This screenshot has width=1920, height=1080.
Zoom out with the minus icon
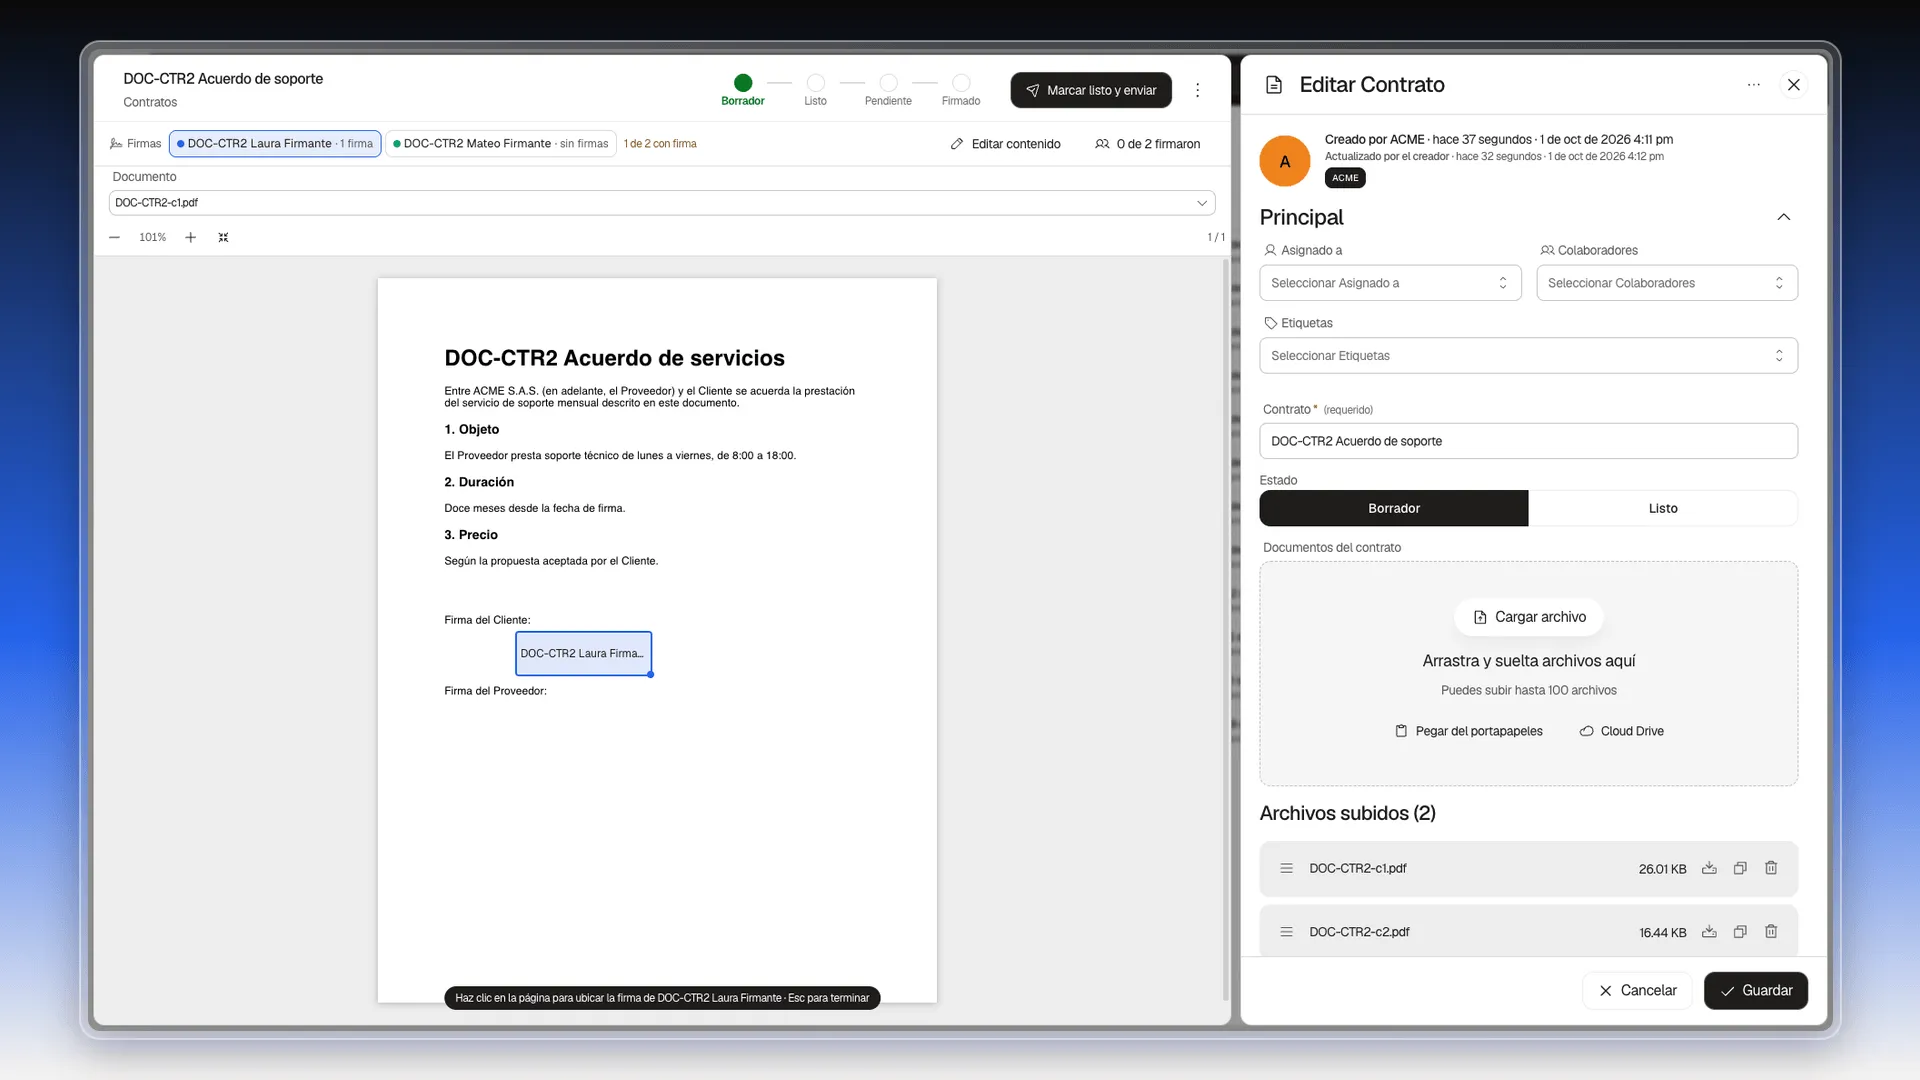click(114, 237)
